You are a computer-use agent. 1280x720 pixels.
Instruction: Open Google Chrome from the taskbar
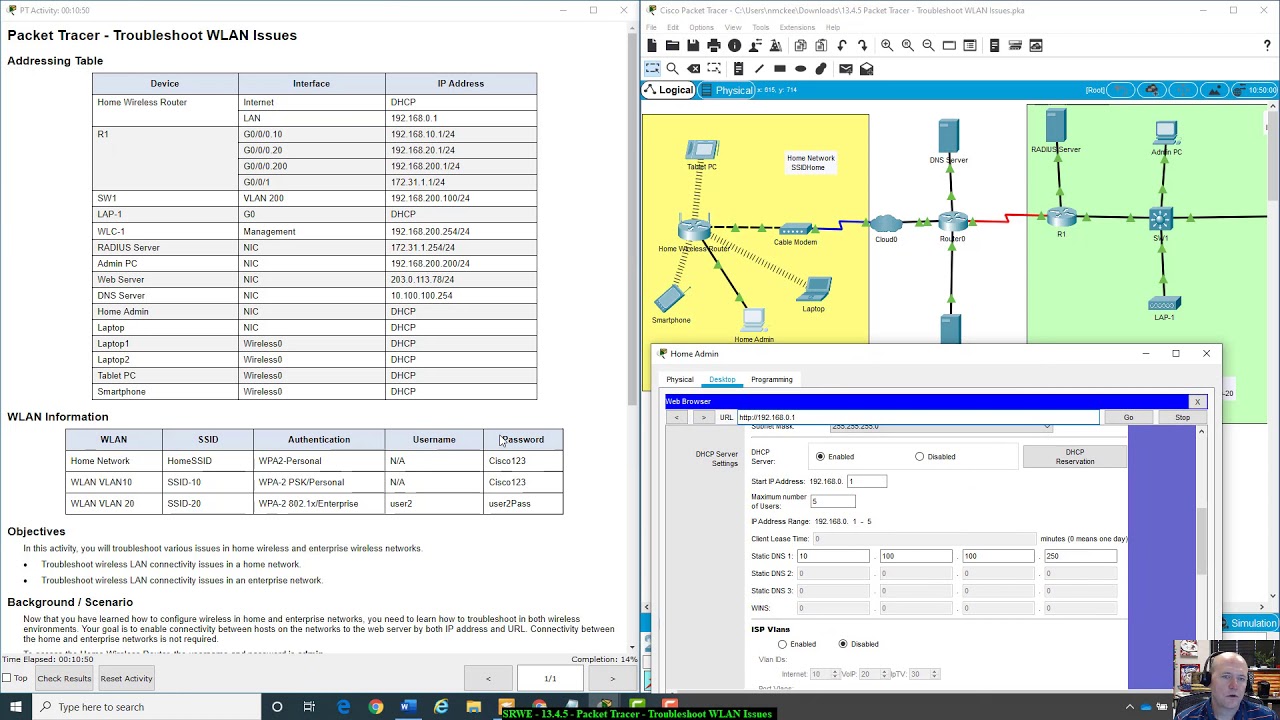click(x=375, y=707)
